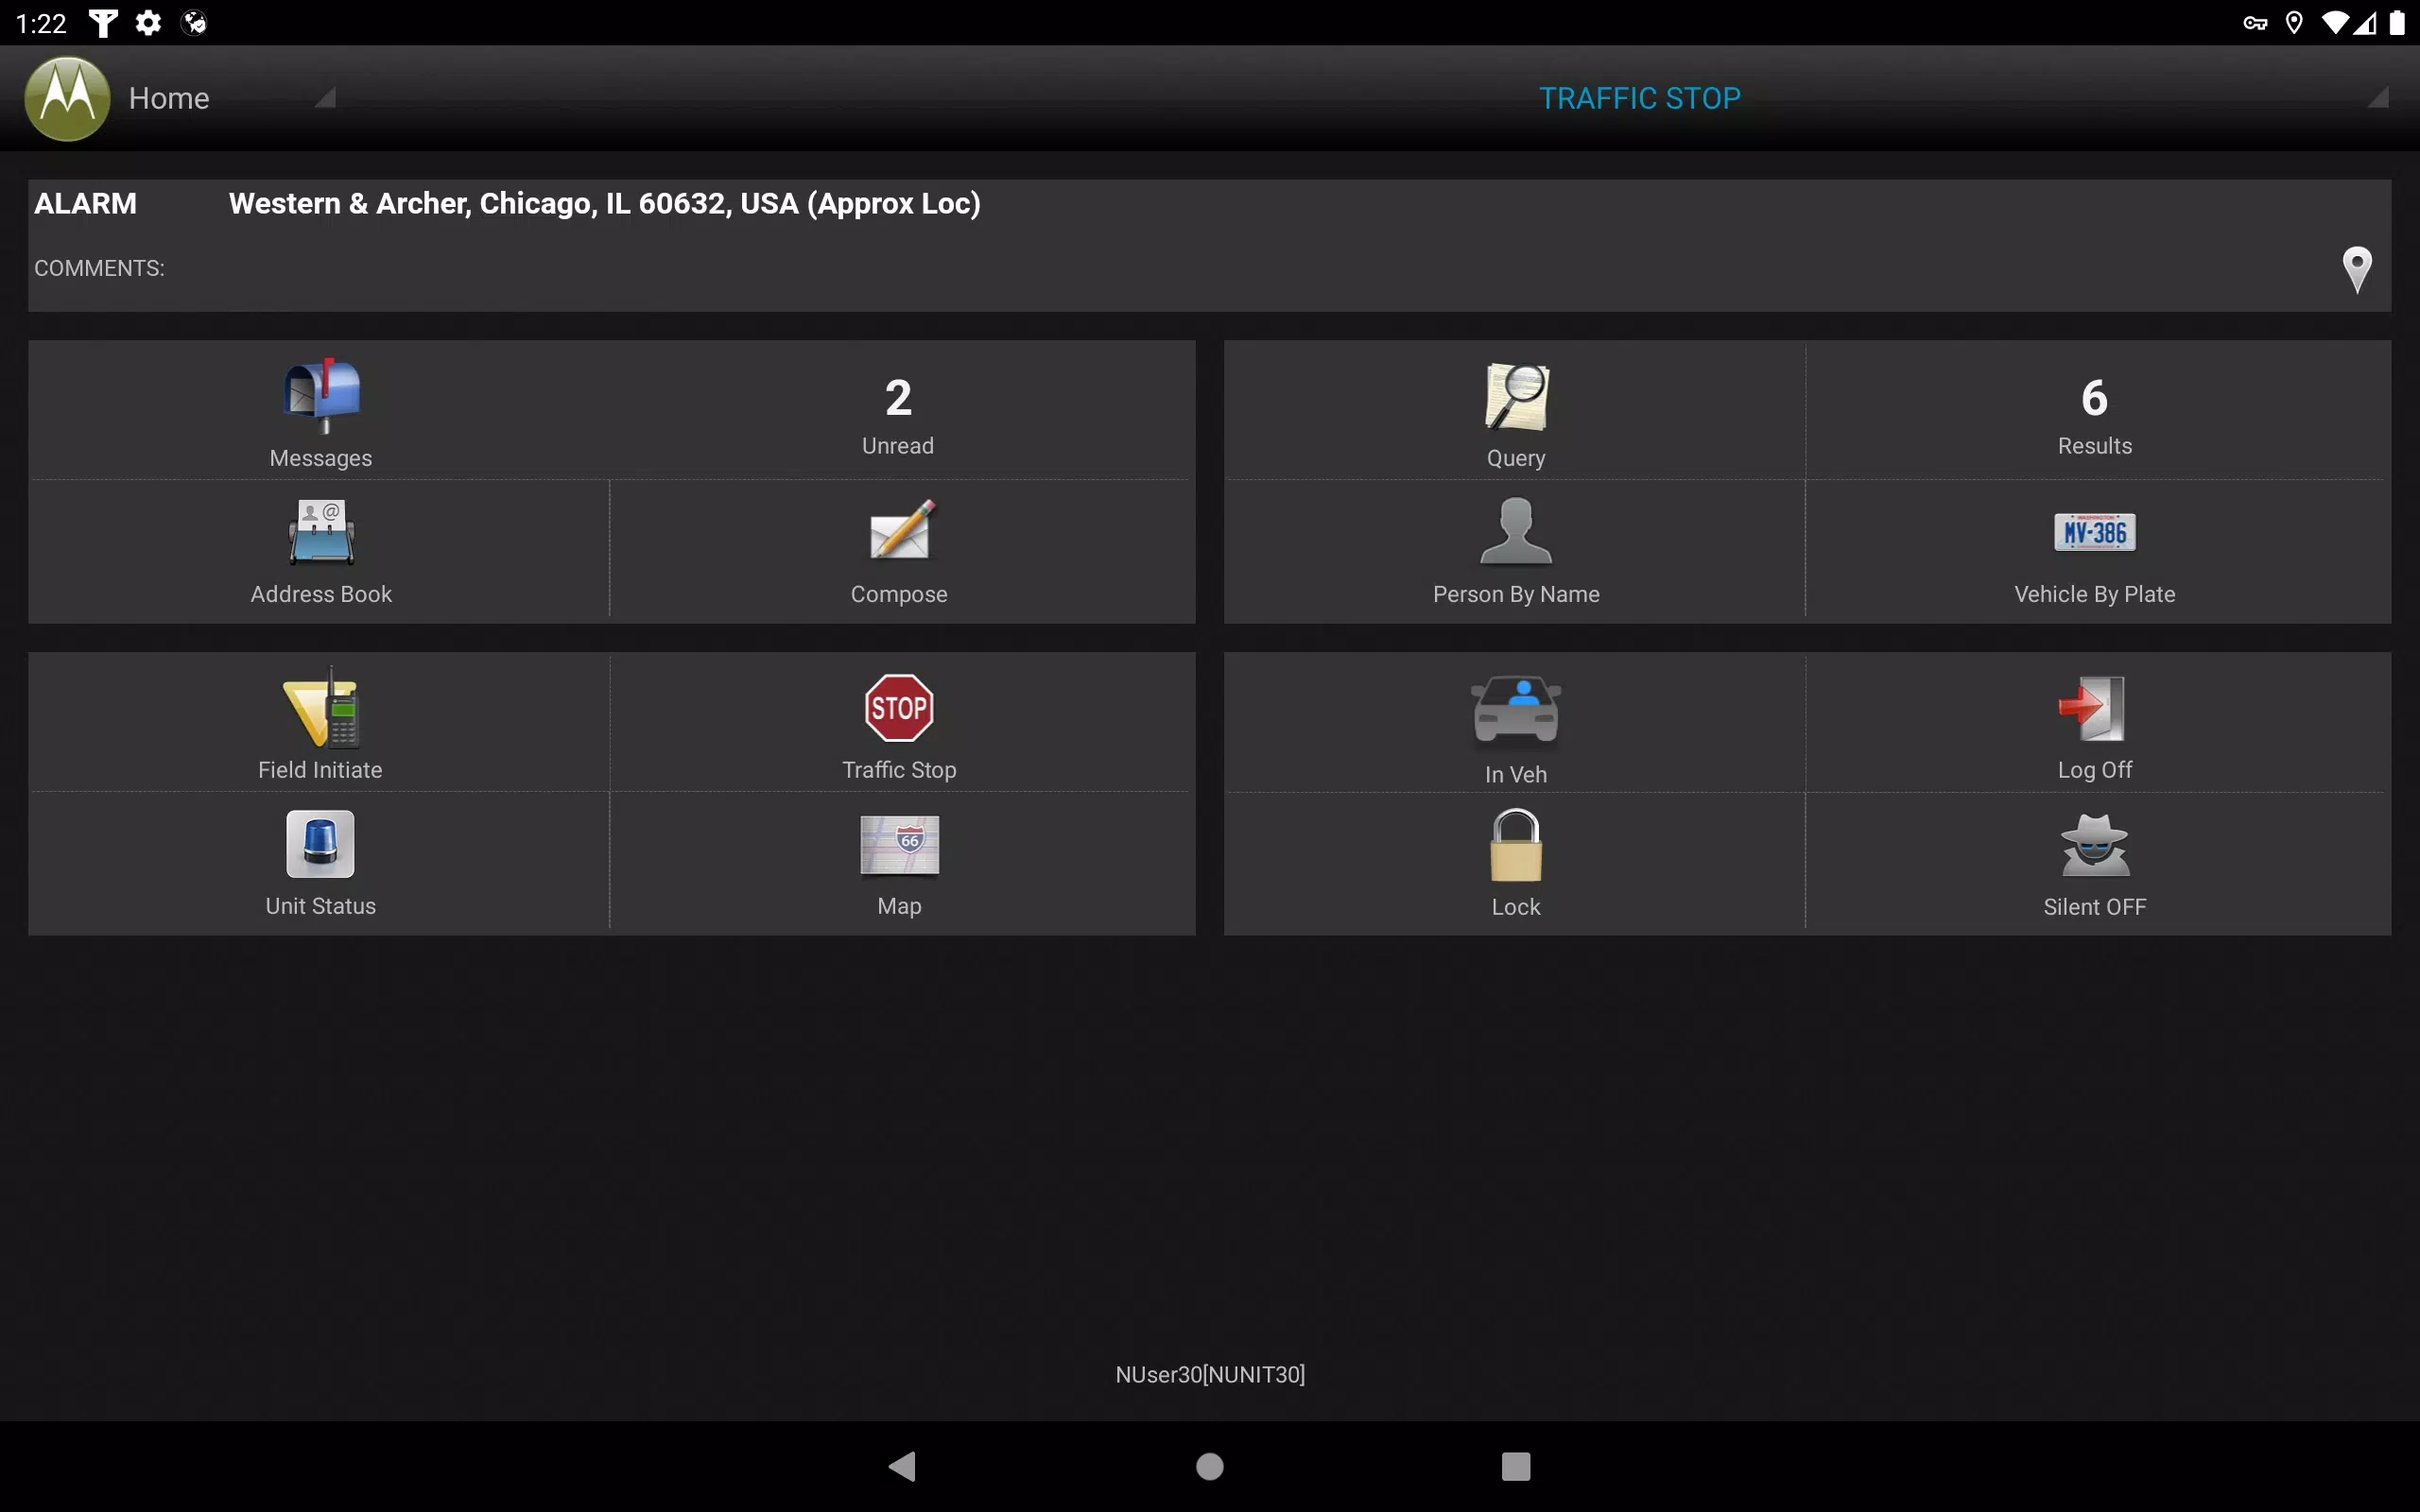This screenshot has width=2420, height=1512.
Task: Open the Query magnifying glass icon
Action: point(1516,397)
